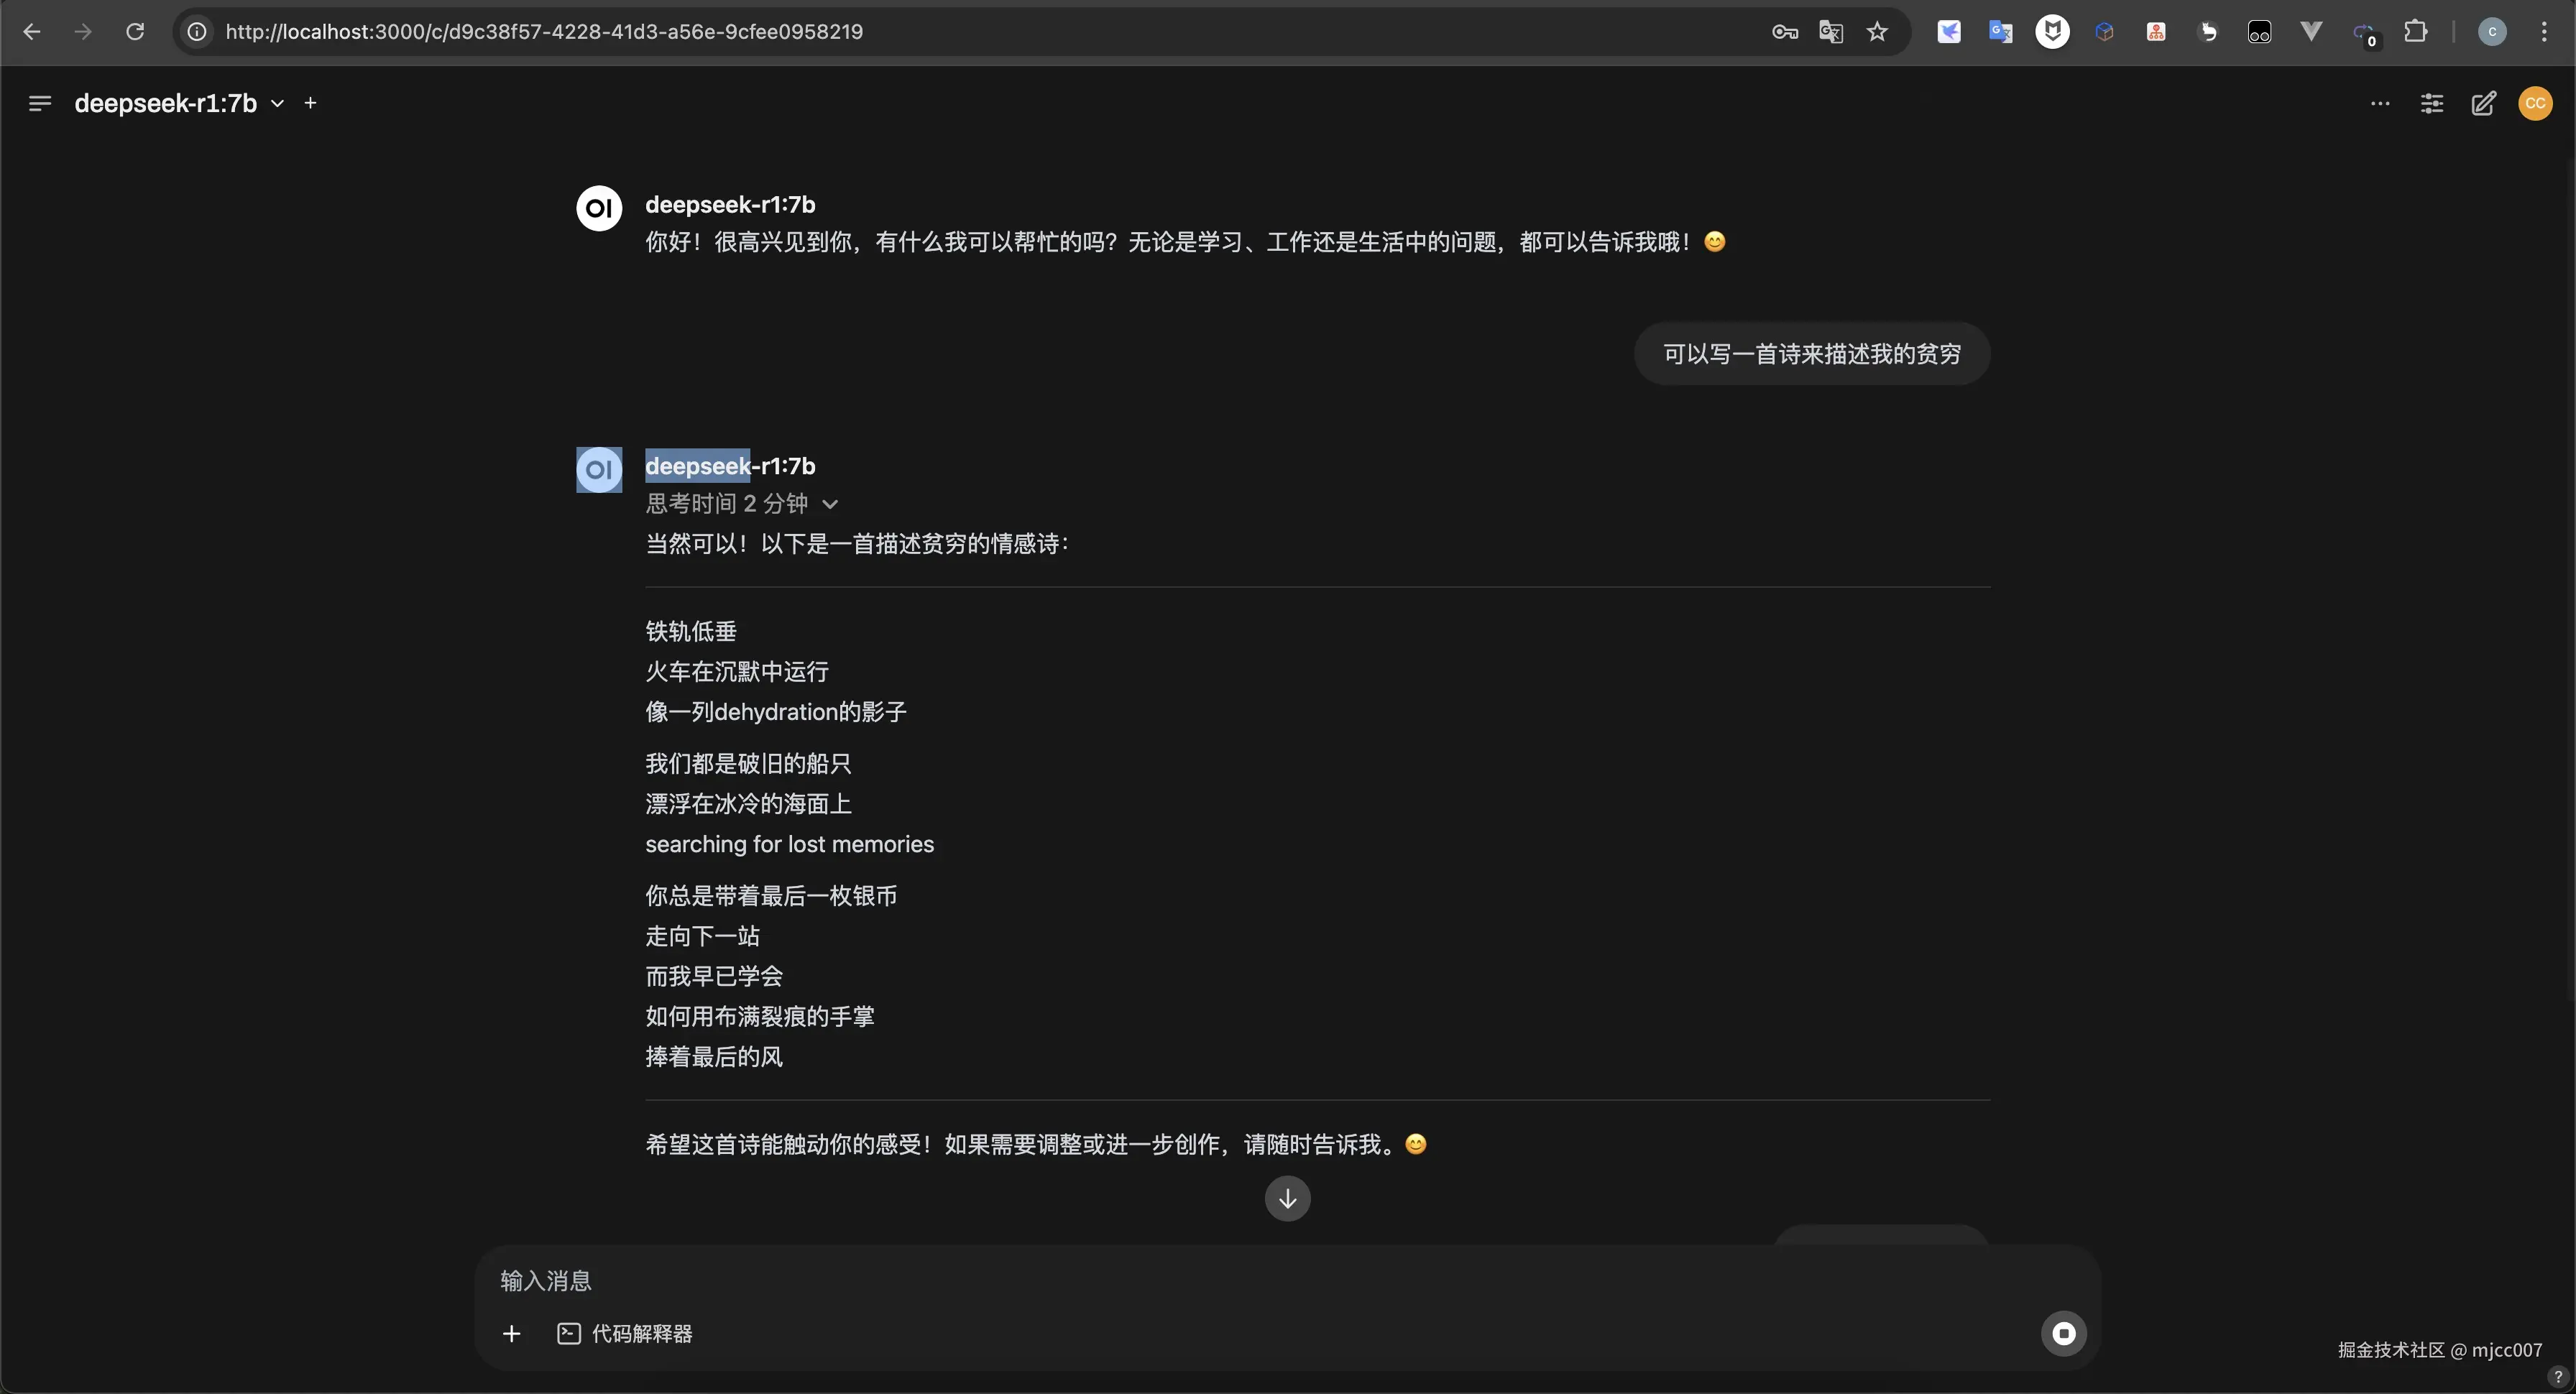Open the Chrome extensions puzzle icon
The width and height of the screenshot is (2576, 1394).
point(2415,32)
